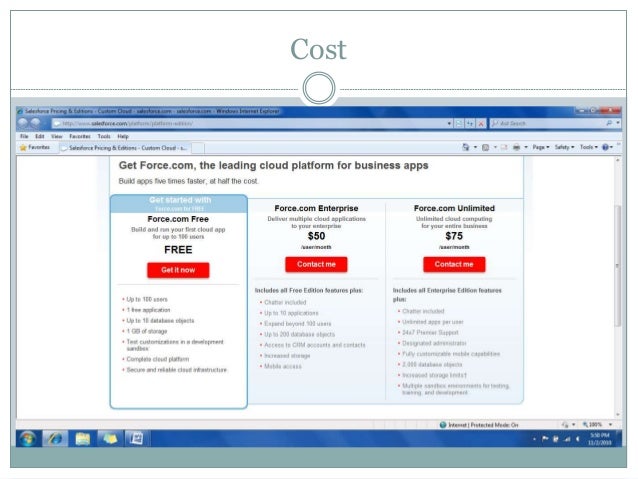Click the search magnifier icon
638x479 pixels.
[609, 123]
